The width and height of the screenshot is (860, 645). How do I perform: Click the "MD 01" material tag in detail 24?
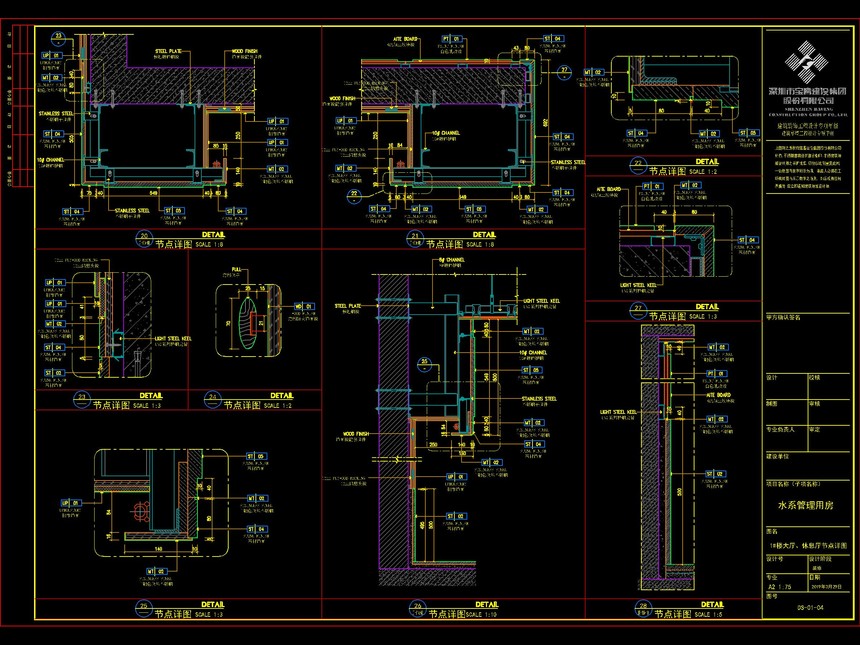304,307
